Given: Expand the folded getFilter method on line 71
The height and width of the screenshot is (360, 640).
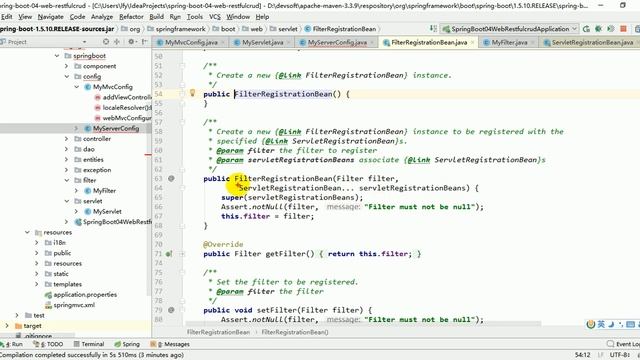Looking at the screenshot, I should 182,254.
